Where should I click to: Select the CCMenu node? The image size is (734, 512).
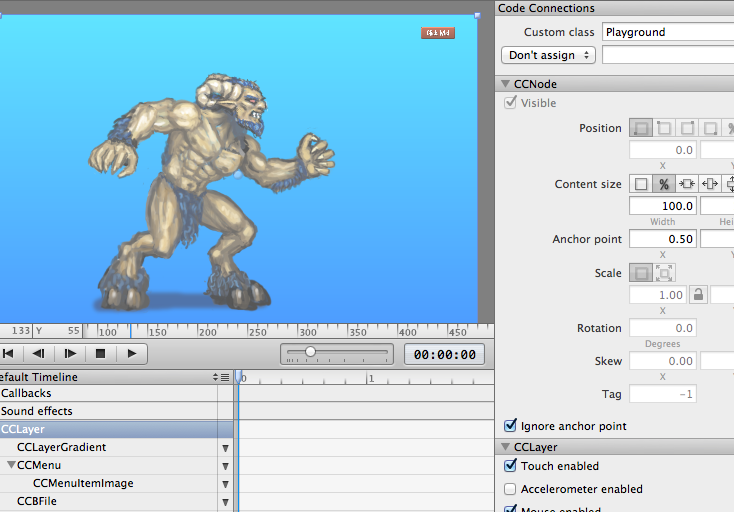coord(39,465)
